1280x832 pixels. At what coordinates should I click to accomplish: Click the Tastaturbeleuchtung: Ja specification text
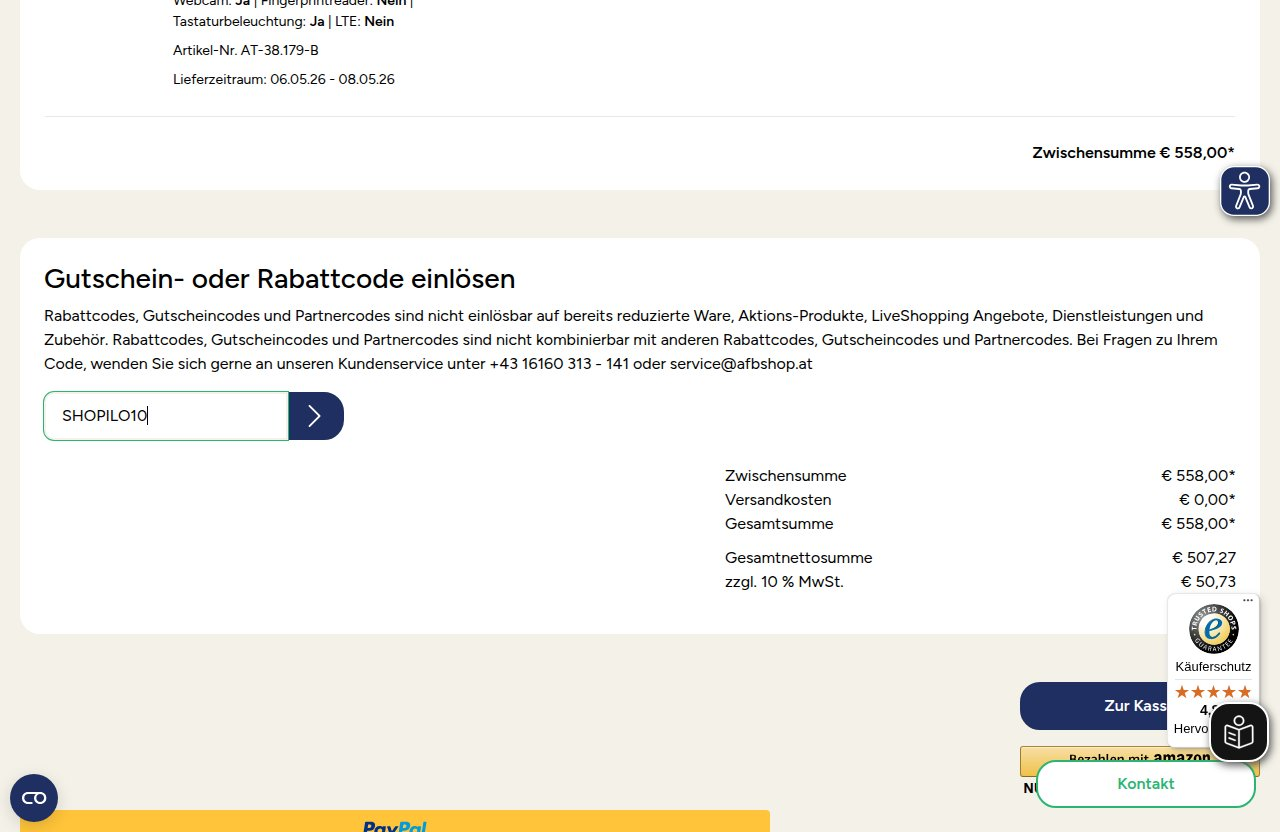click(248, 21)
